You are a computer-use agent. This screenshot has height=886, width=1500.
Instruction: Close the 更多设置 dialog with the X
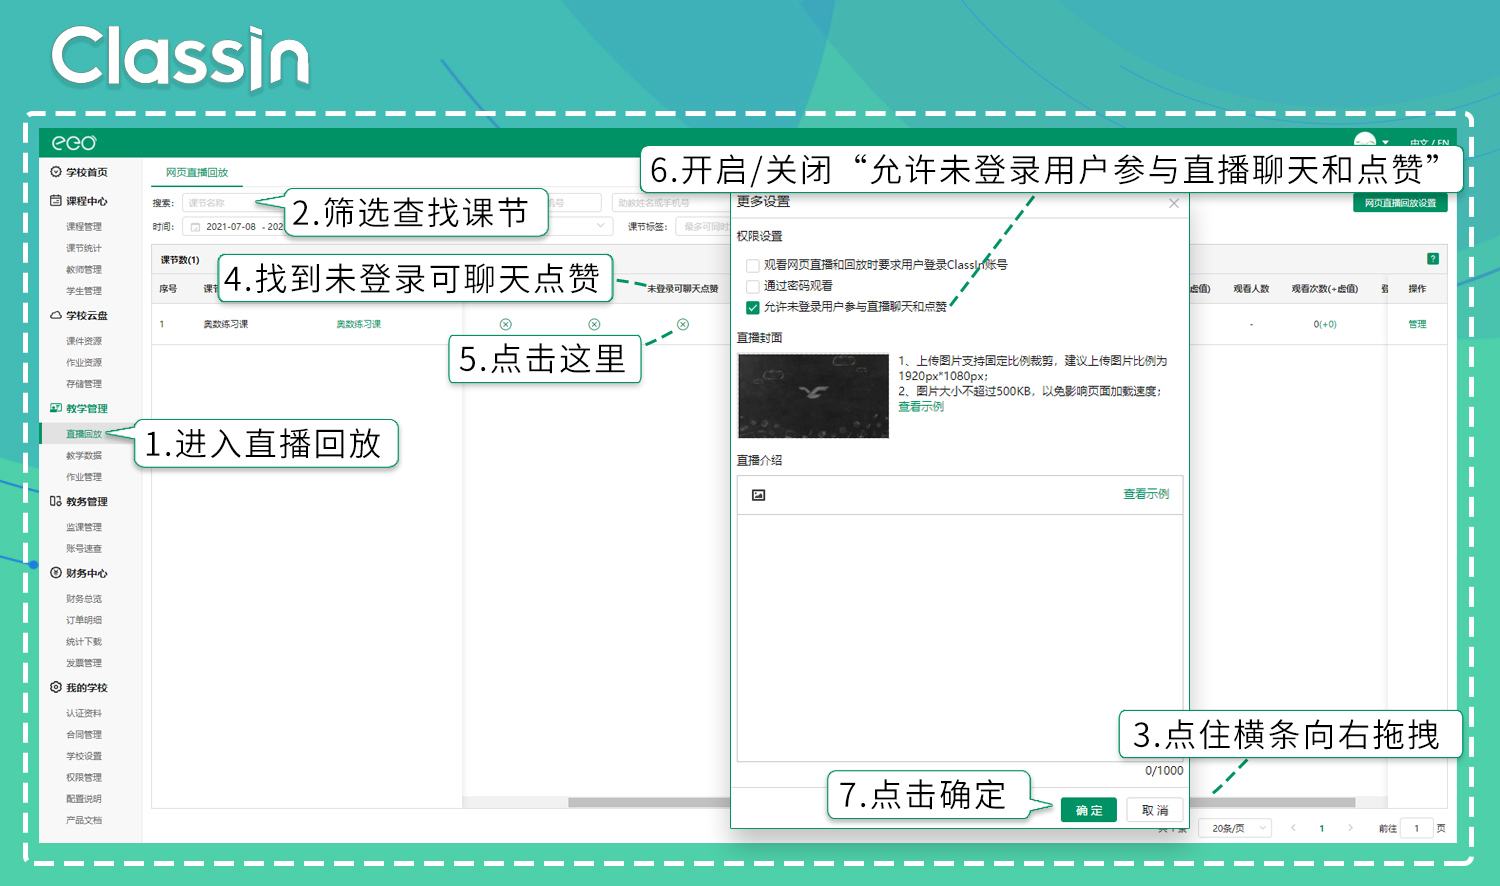tap(1174, 203)
